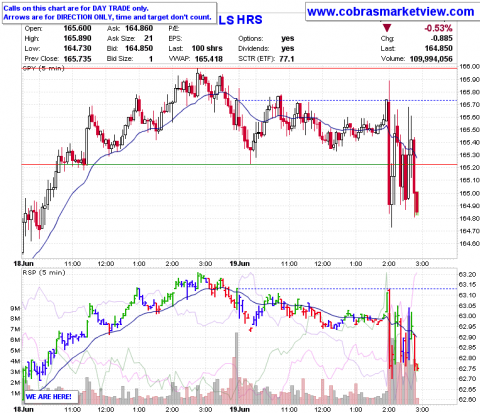Click the 164.60 price axis label
480x413 pixels.
tap(470, 244)
